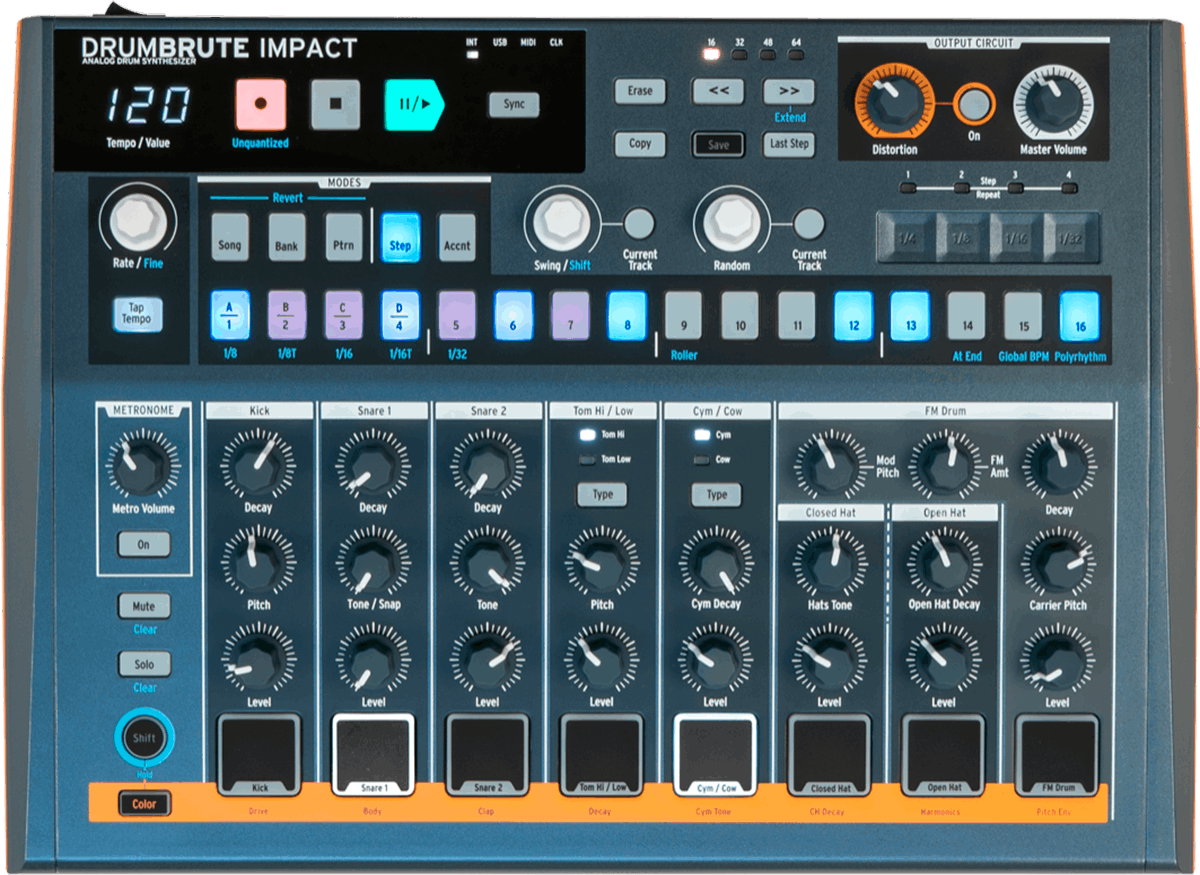Screen dimensions: 1200x875
Task: Hit the red Record button
Action: [261, 104]
